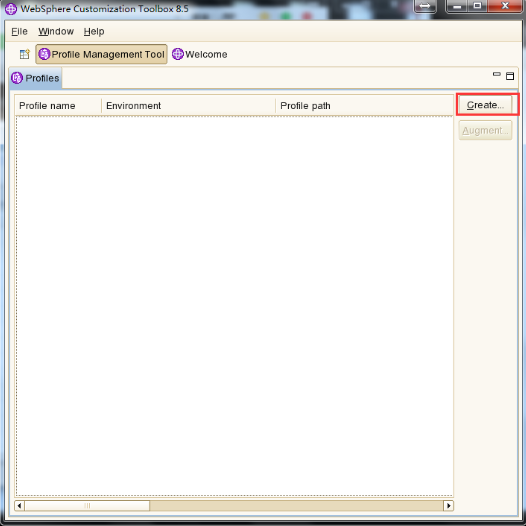526x526 pixels.
Task: Click the Augment... button
Action: pyautogui.click(x=485, y=130)
